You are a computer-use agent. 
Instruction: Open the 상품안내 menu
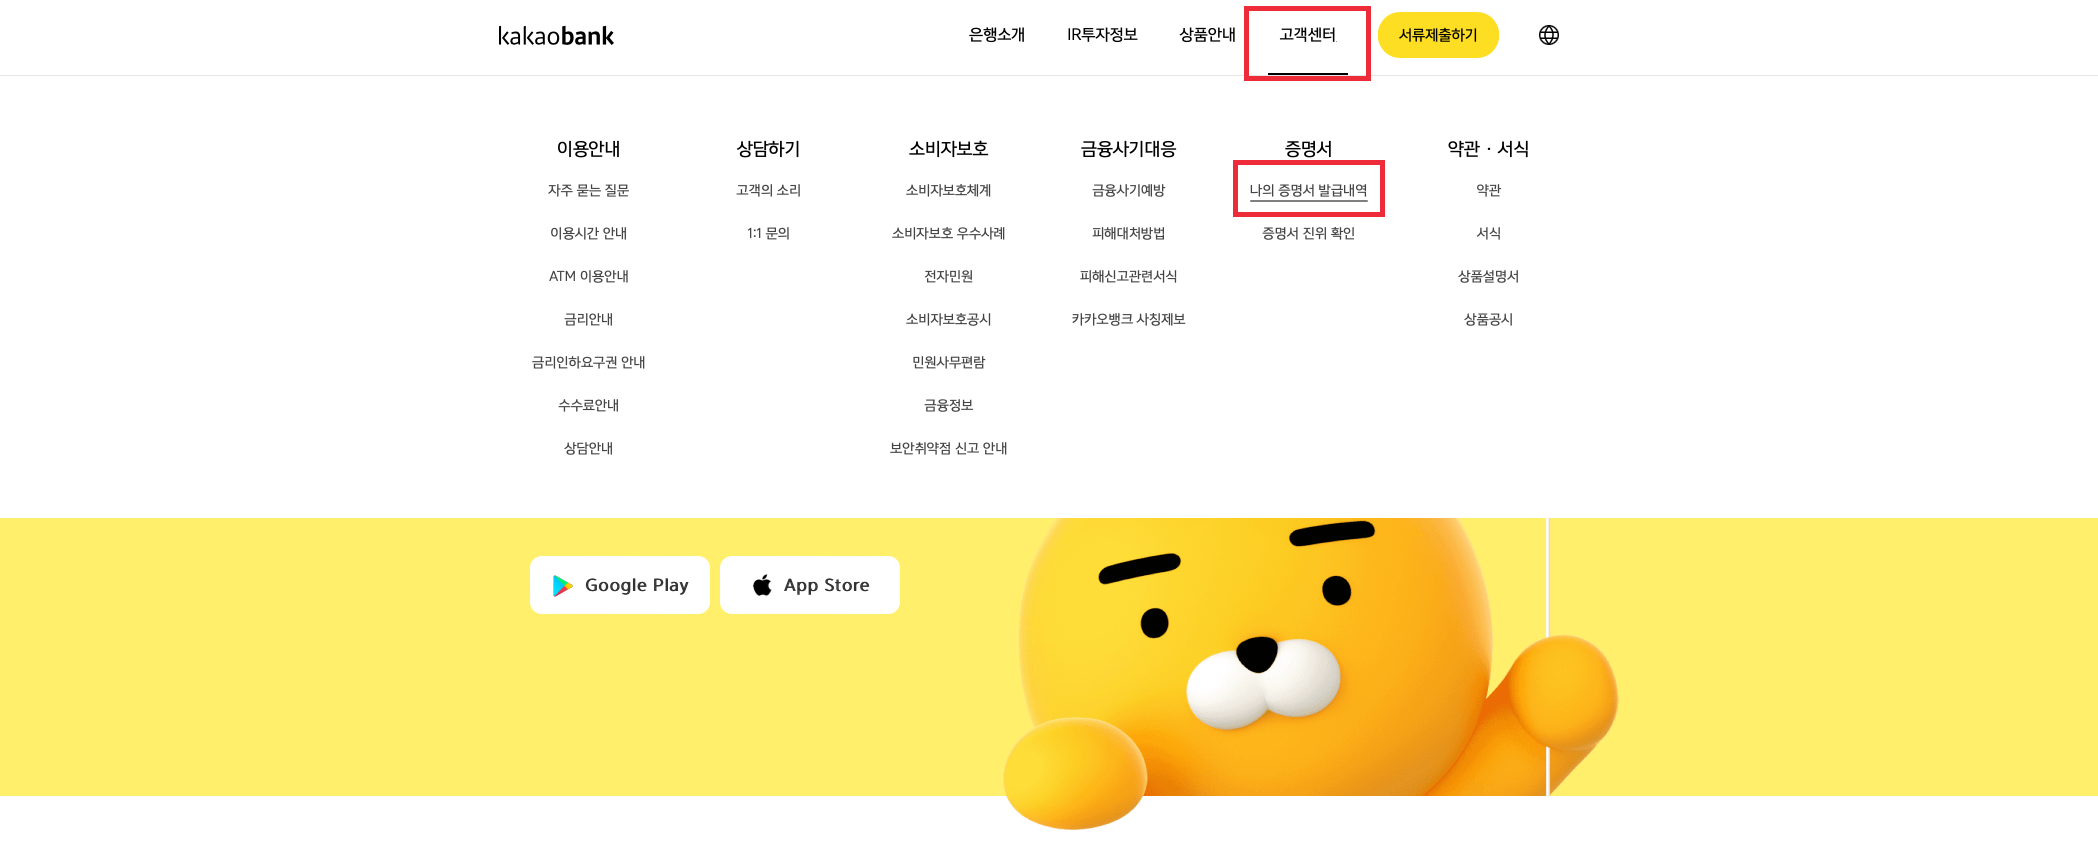[x=1207, y=35]
